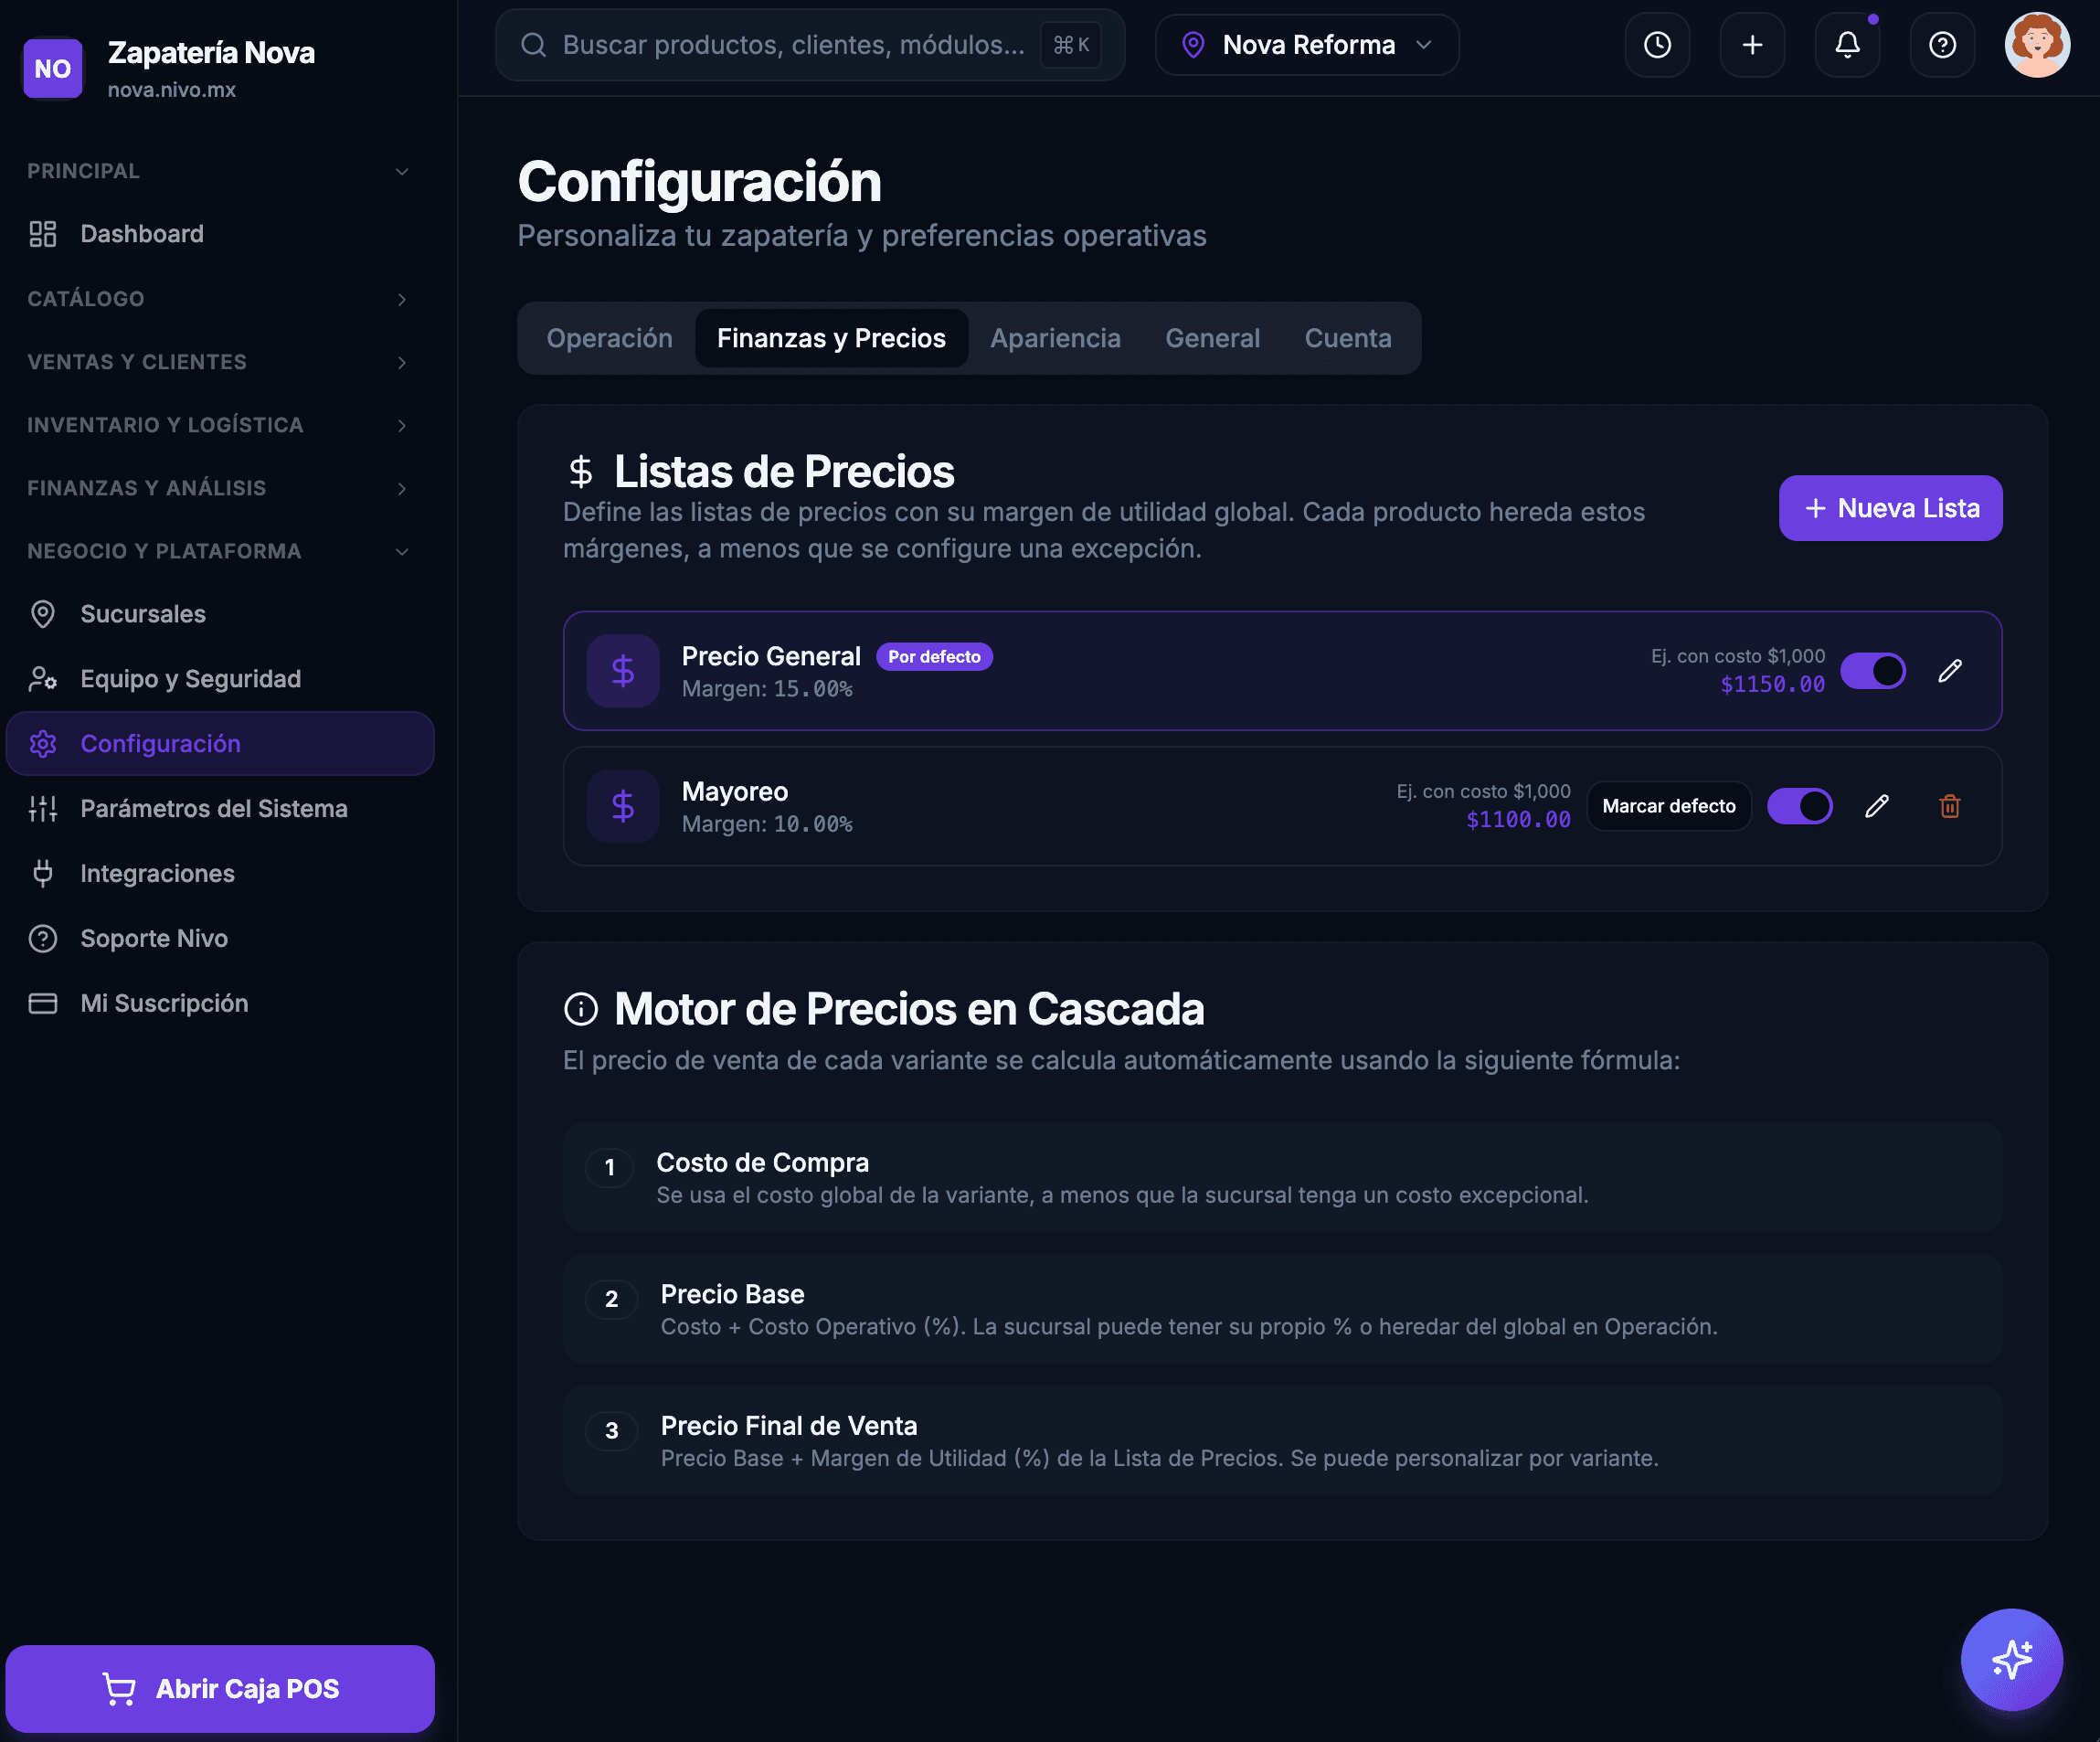Edit the Mayoreo list pencil icon
Viewport: 2100px width, 1742px height.
coord(1877,806)
